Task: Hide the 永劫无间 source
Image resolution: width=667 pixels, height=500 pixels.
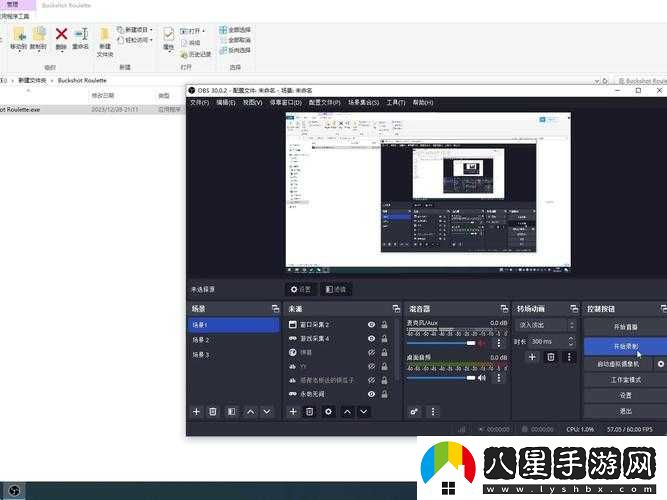Action: click(x=371, y=394)
